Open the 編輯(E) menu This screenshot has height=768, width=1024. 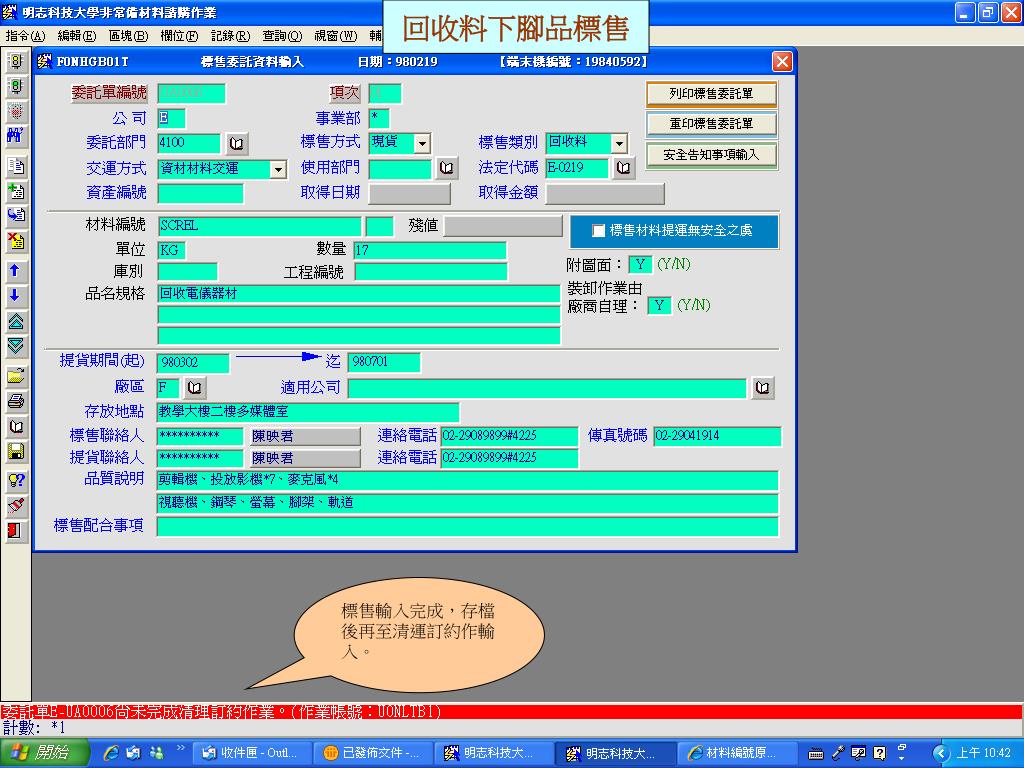click(76, 35)
